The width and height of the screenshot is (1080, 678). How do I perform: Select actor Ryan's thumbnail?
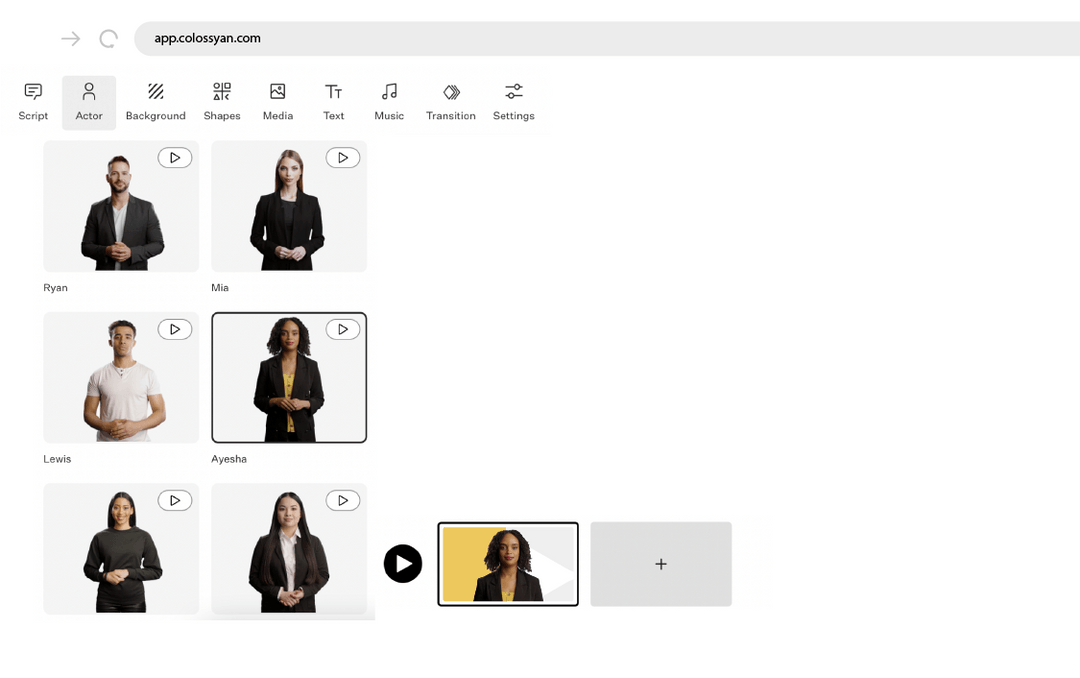[x=120, y=206]
